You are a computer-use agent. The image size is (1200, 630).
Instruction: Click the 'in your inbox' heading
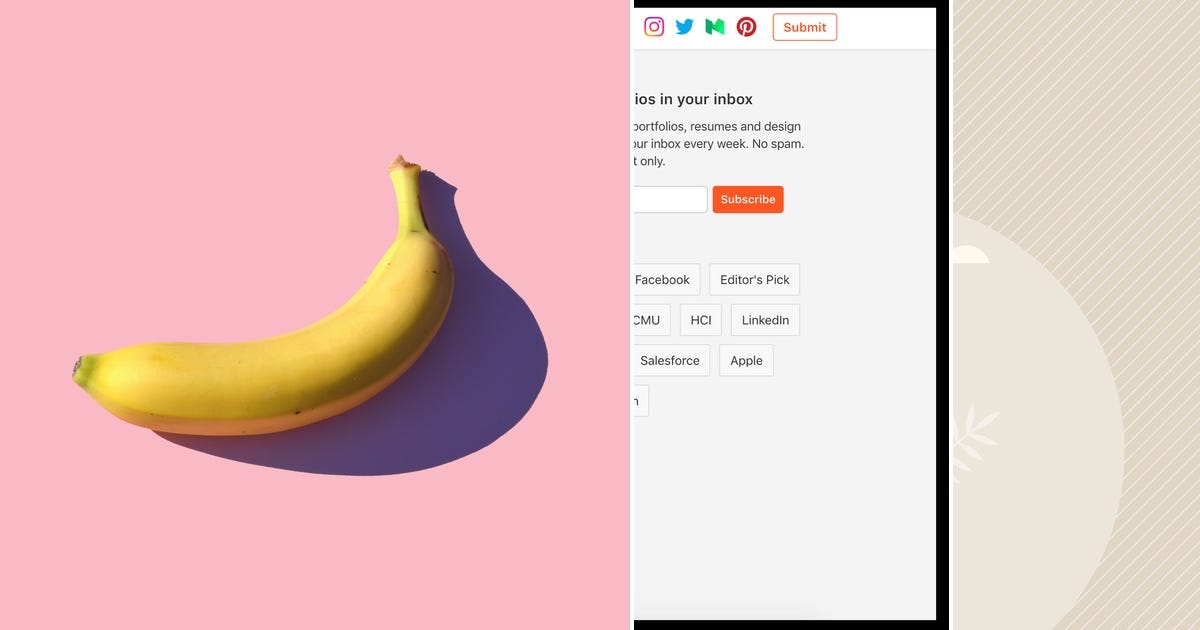[693, 99]
